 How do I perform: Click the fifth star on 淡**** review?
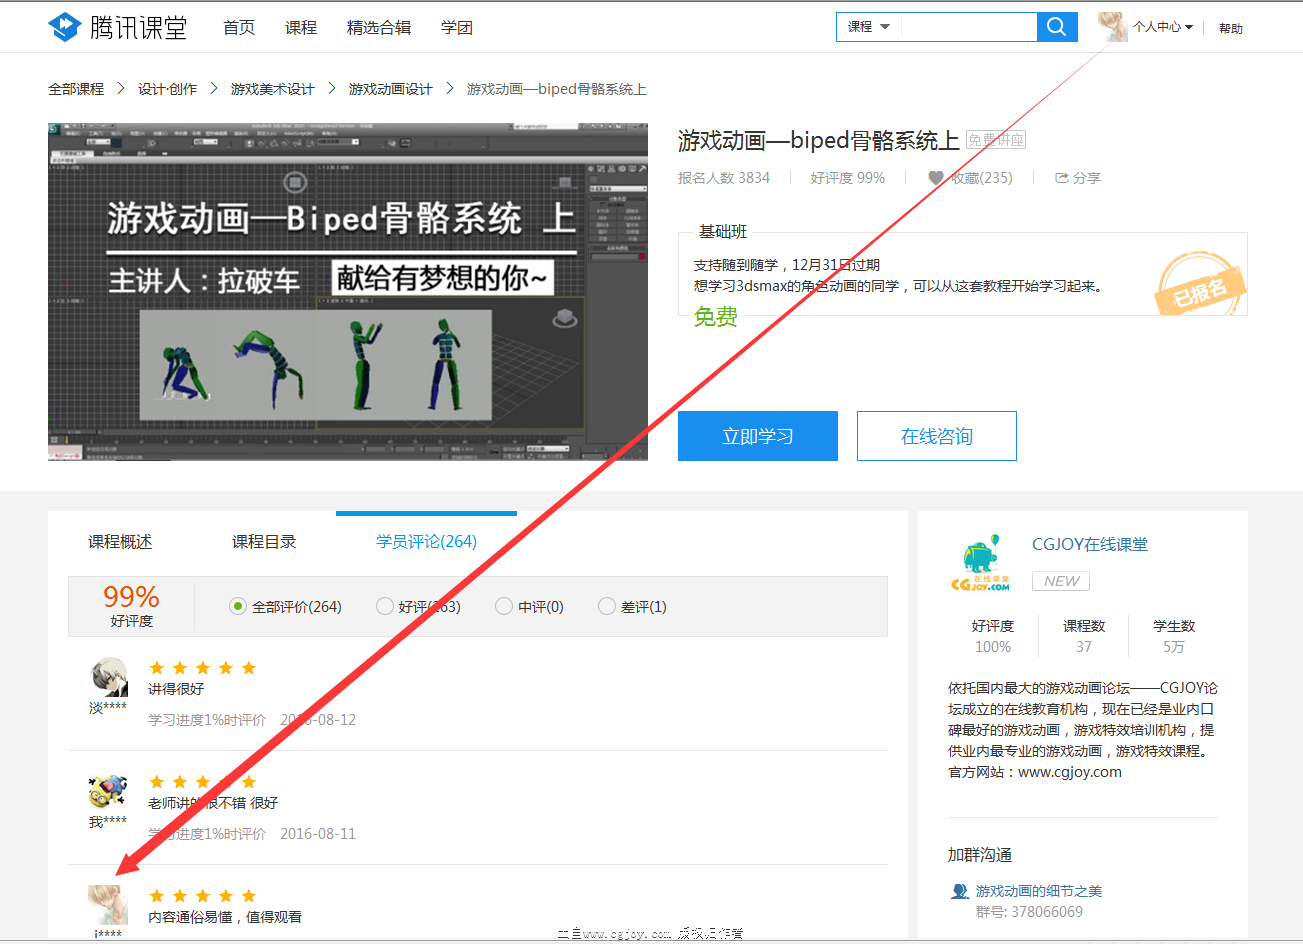(249, 668)
